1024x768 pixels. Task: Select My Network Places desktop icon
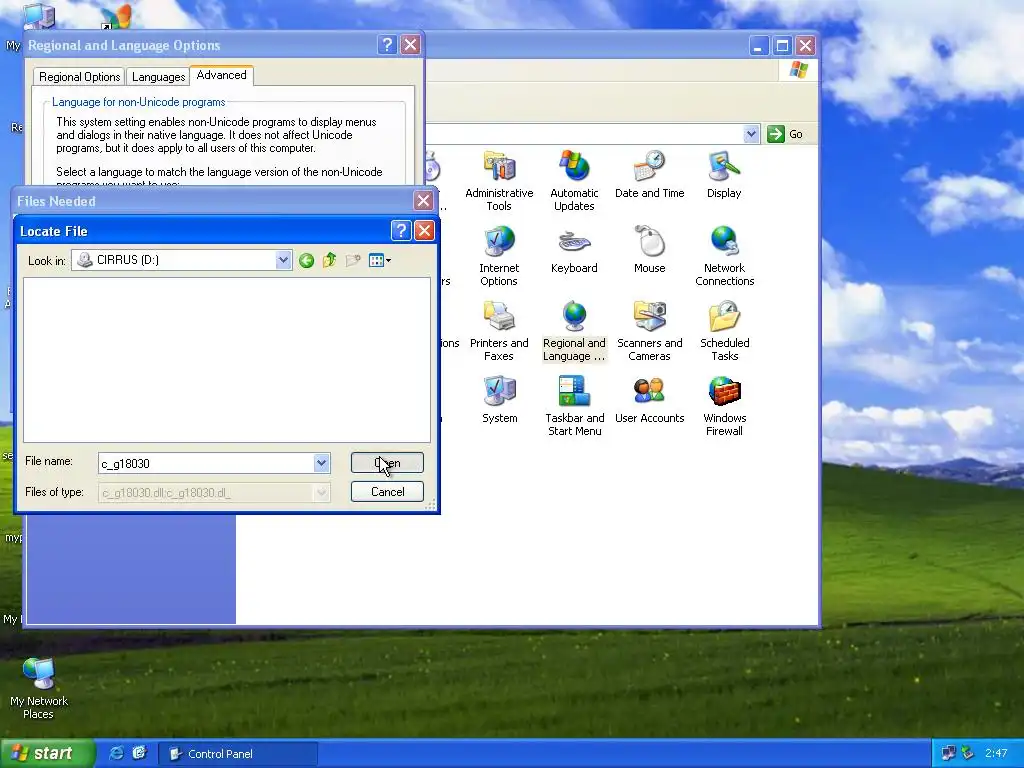tap(39, 688)
